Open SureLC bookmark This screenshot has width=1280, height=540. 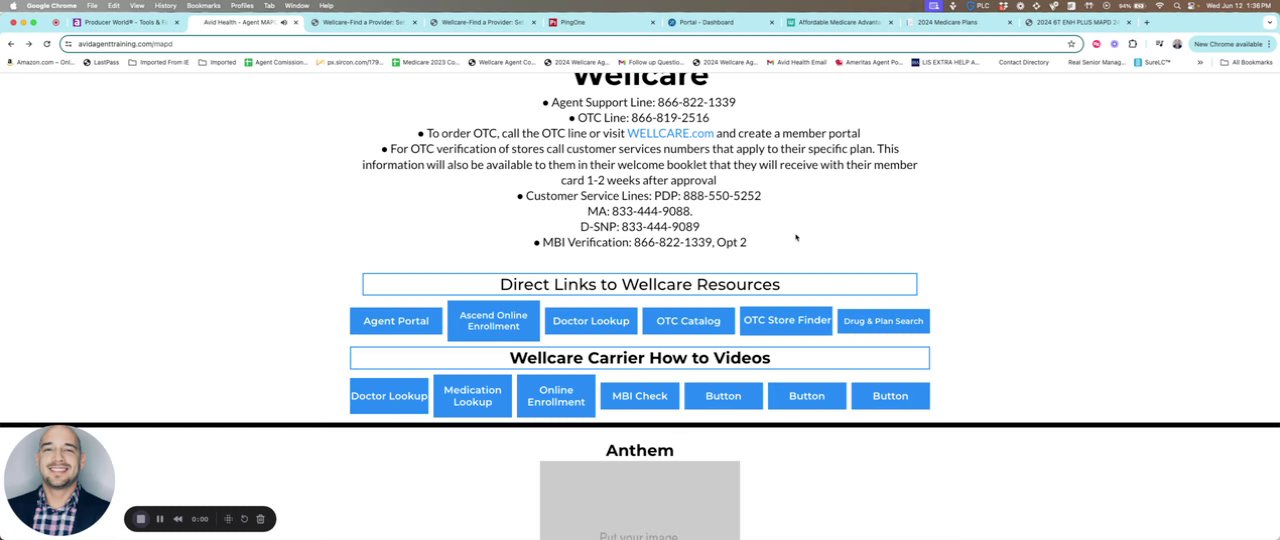point(1152,62)
